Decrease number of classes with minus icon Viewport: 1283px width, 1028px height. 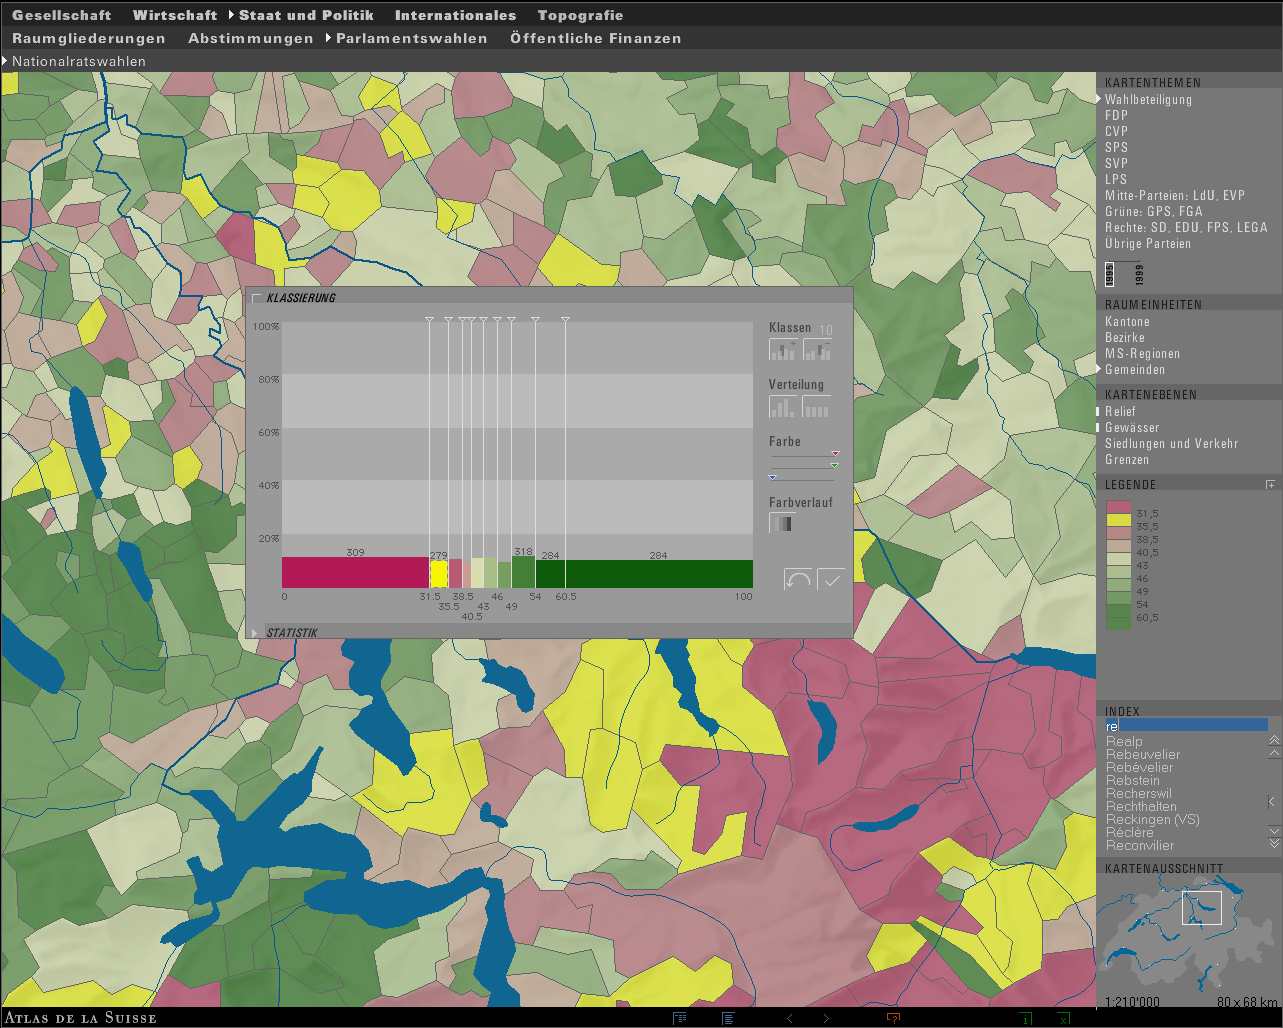817,349
